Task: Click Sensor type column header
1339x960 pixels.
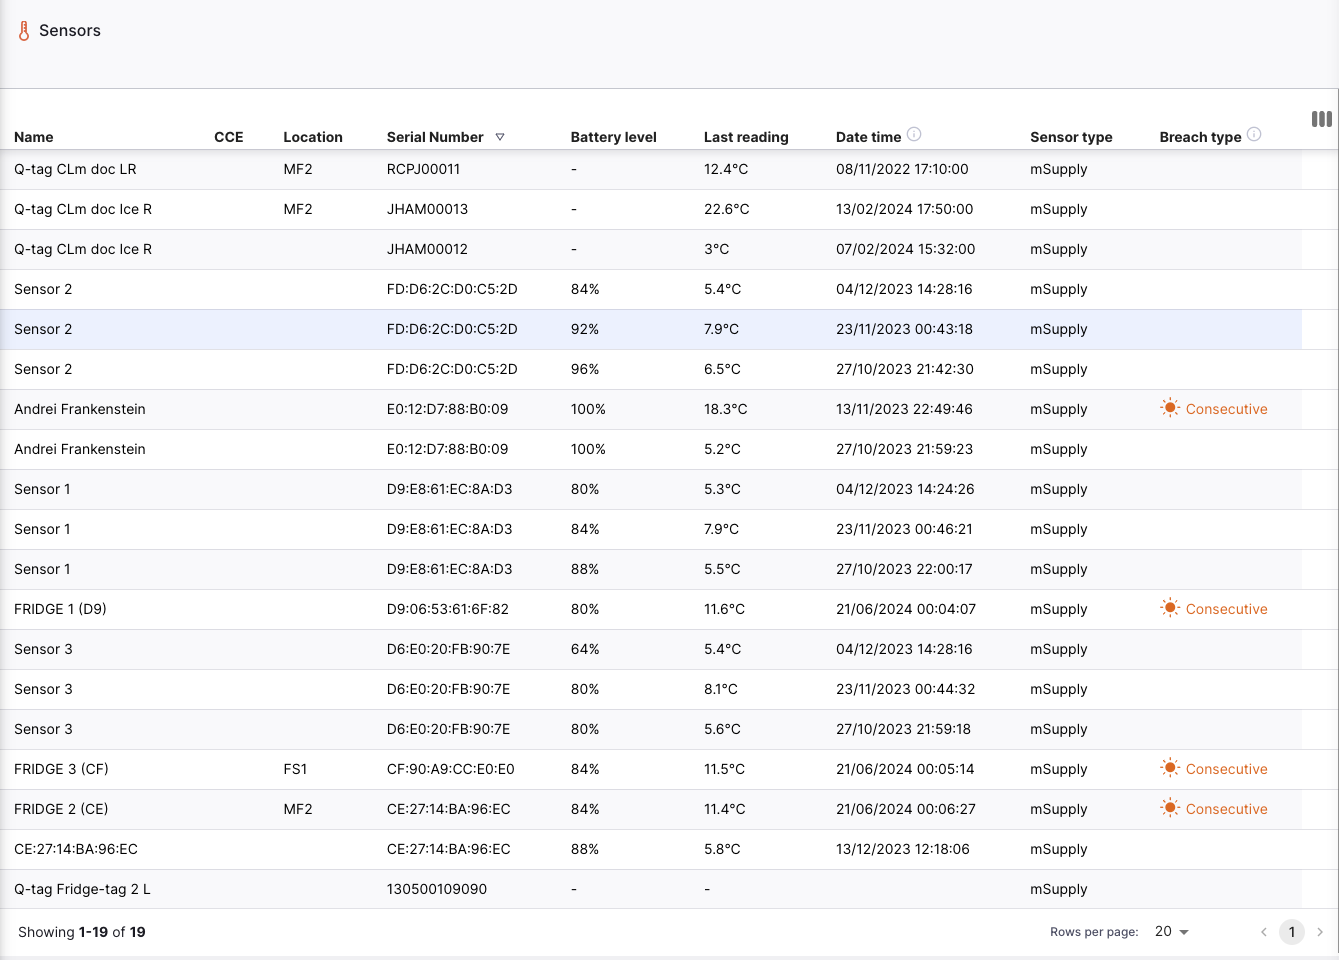Action: click(x=1071, y=137)
